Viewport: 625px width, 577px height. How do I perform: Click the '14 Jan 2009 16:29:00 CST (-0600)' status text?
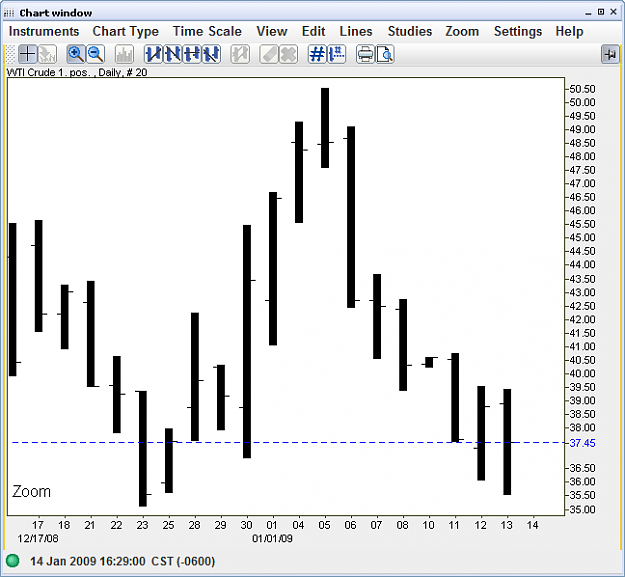(122, 561)
